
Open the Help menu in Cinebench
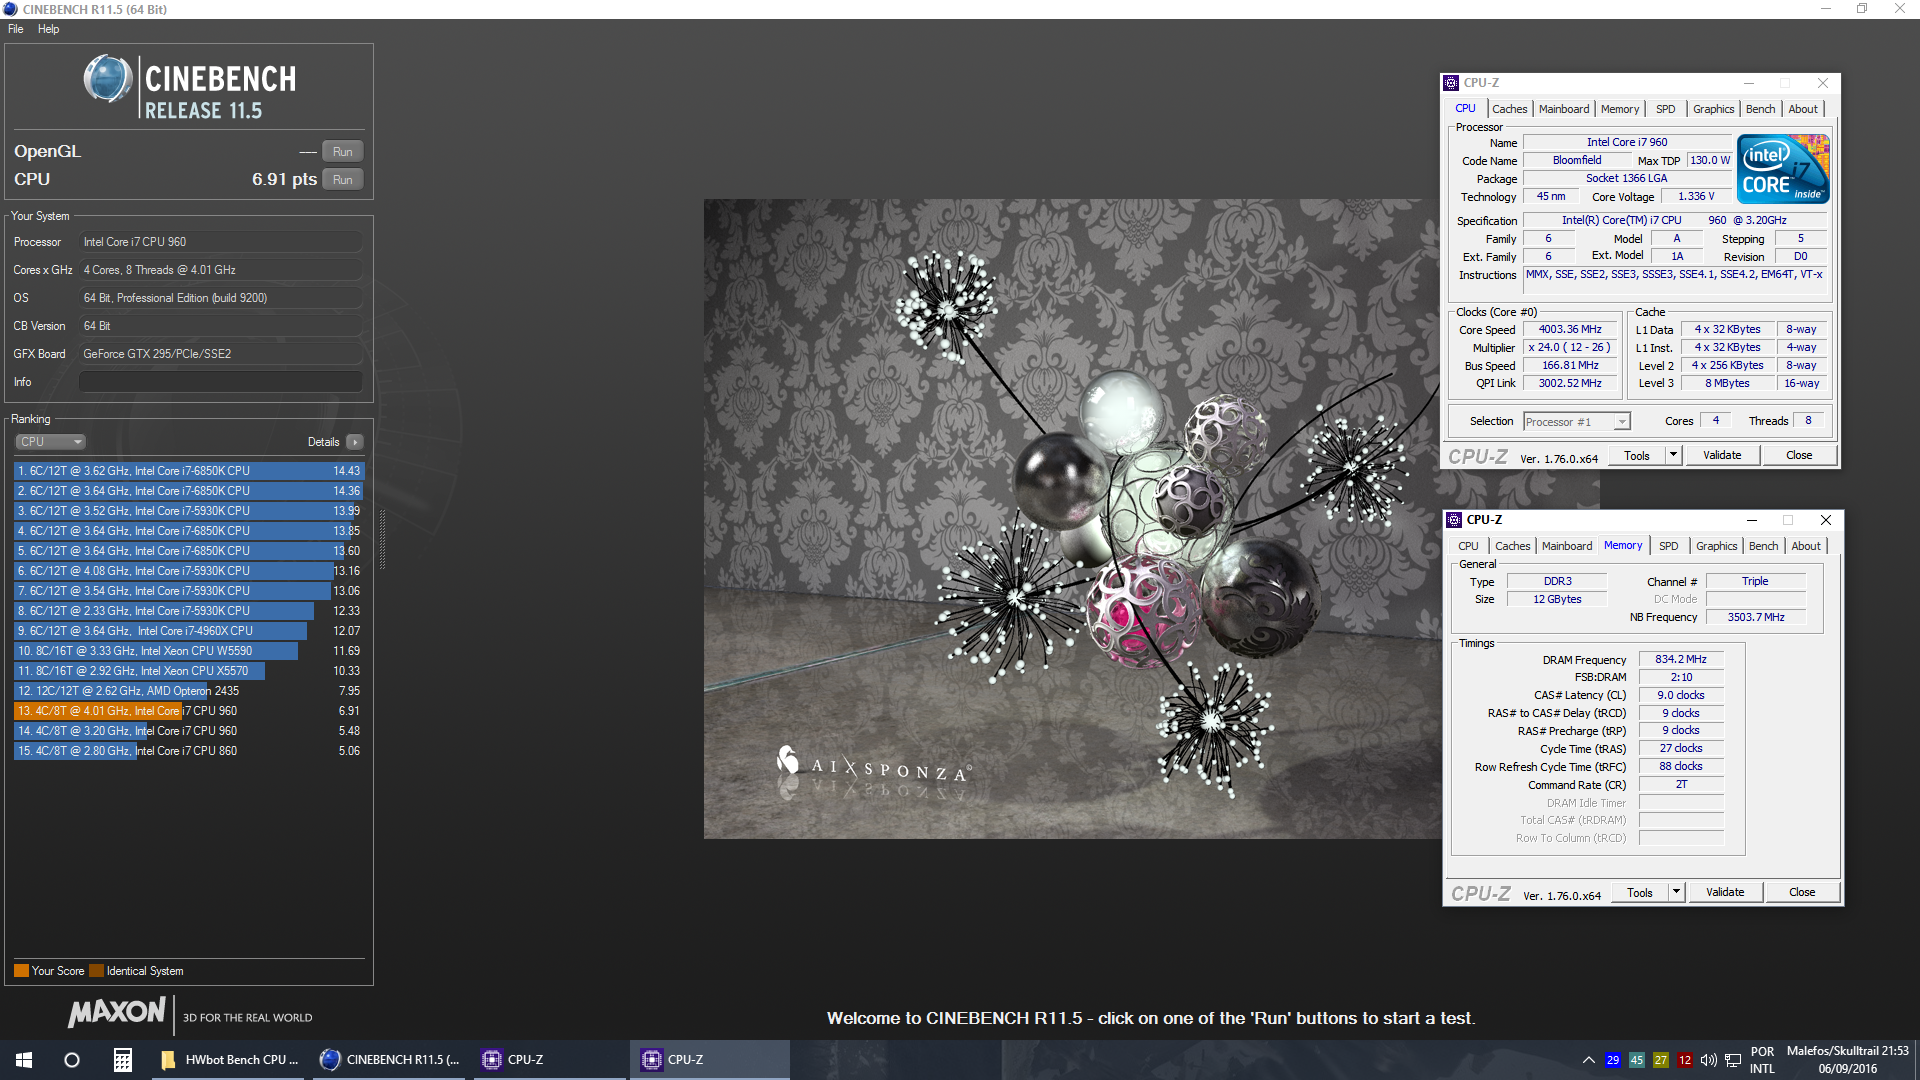click(48, 29)
